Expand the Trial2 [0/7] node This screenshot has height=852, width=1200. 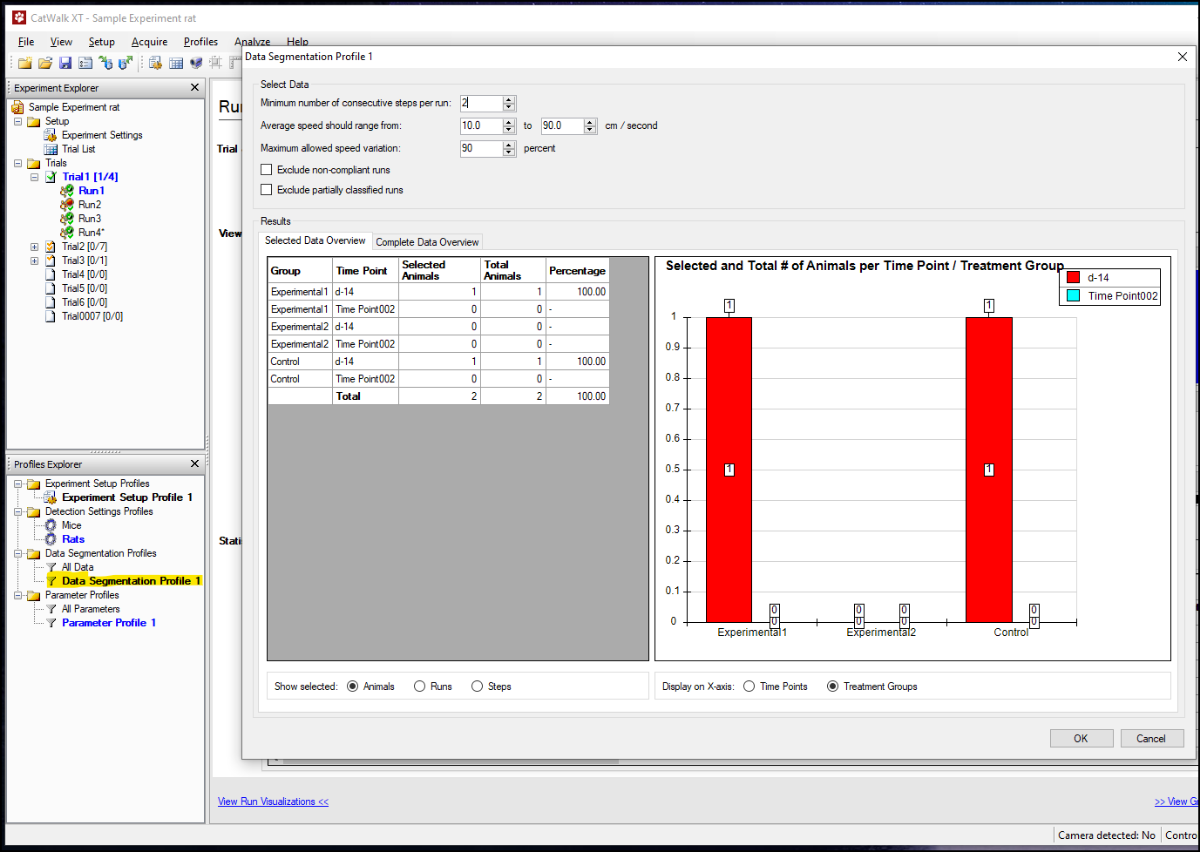pos(35,246)
